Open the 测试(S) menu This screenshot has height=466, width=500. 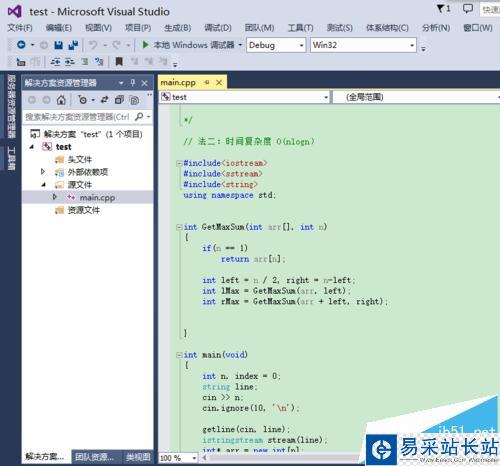click(340, 28)
